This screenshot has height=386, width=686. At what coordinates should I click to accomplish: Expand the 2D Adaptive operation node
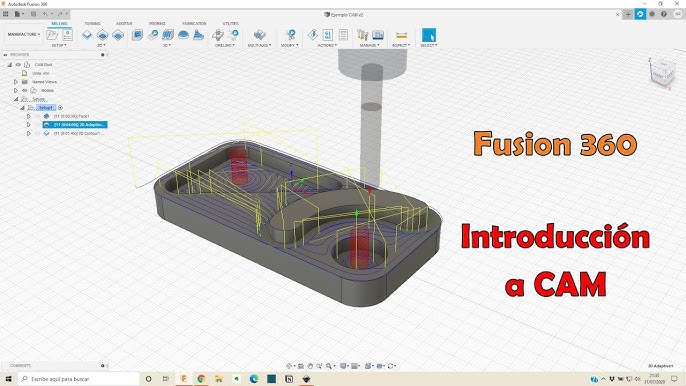(x=29, y=125)
